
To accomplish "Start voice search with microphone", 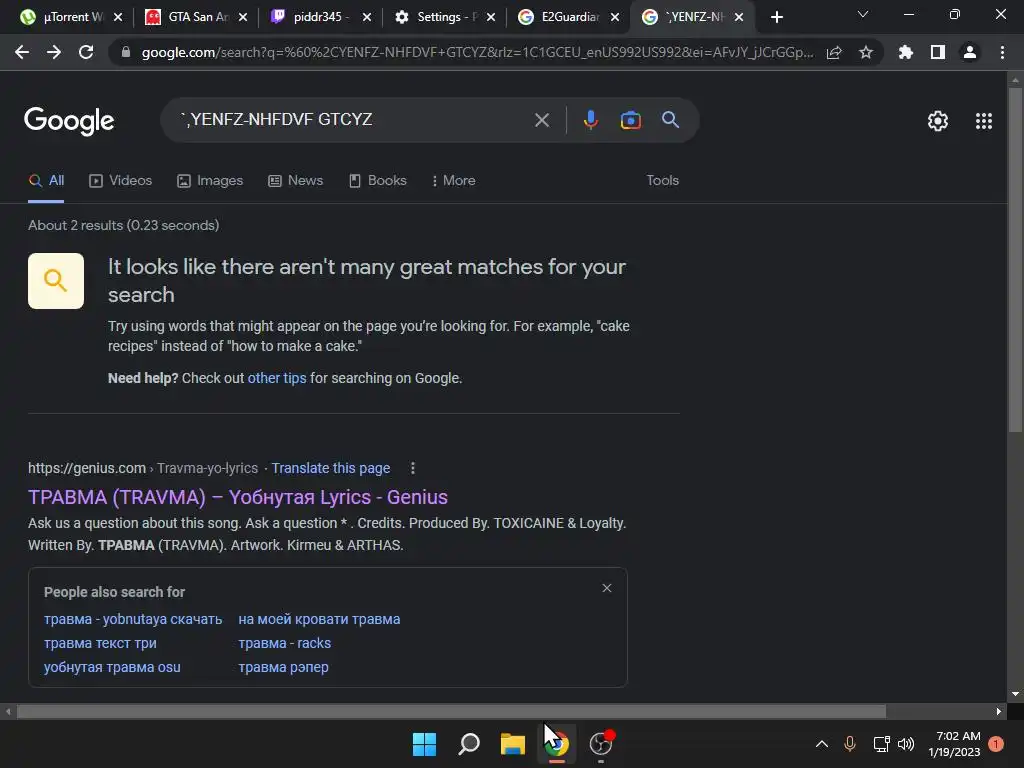I will tap(590, 120).
